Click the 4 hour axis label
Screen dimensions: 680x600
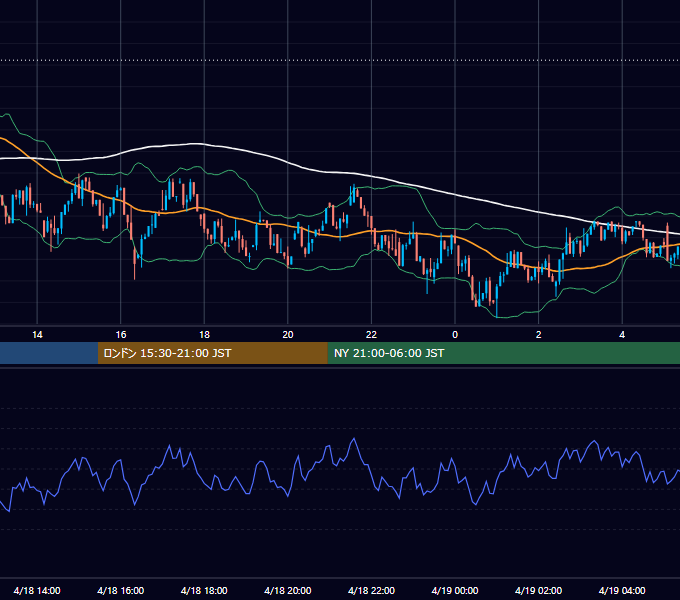(622, 335)
